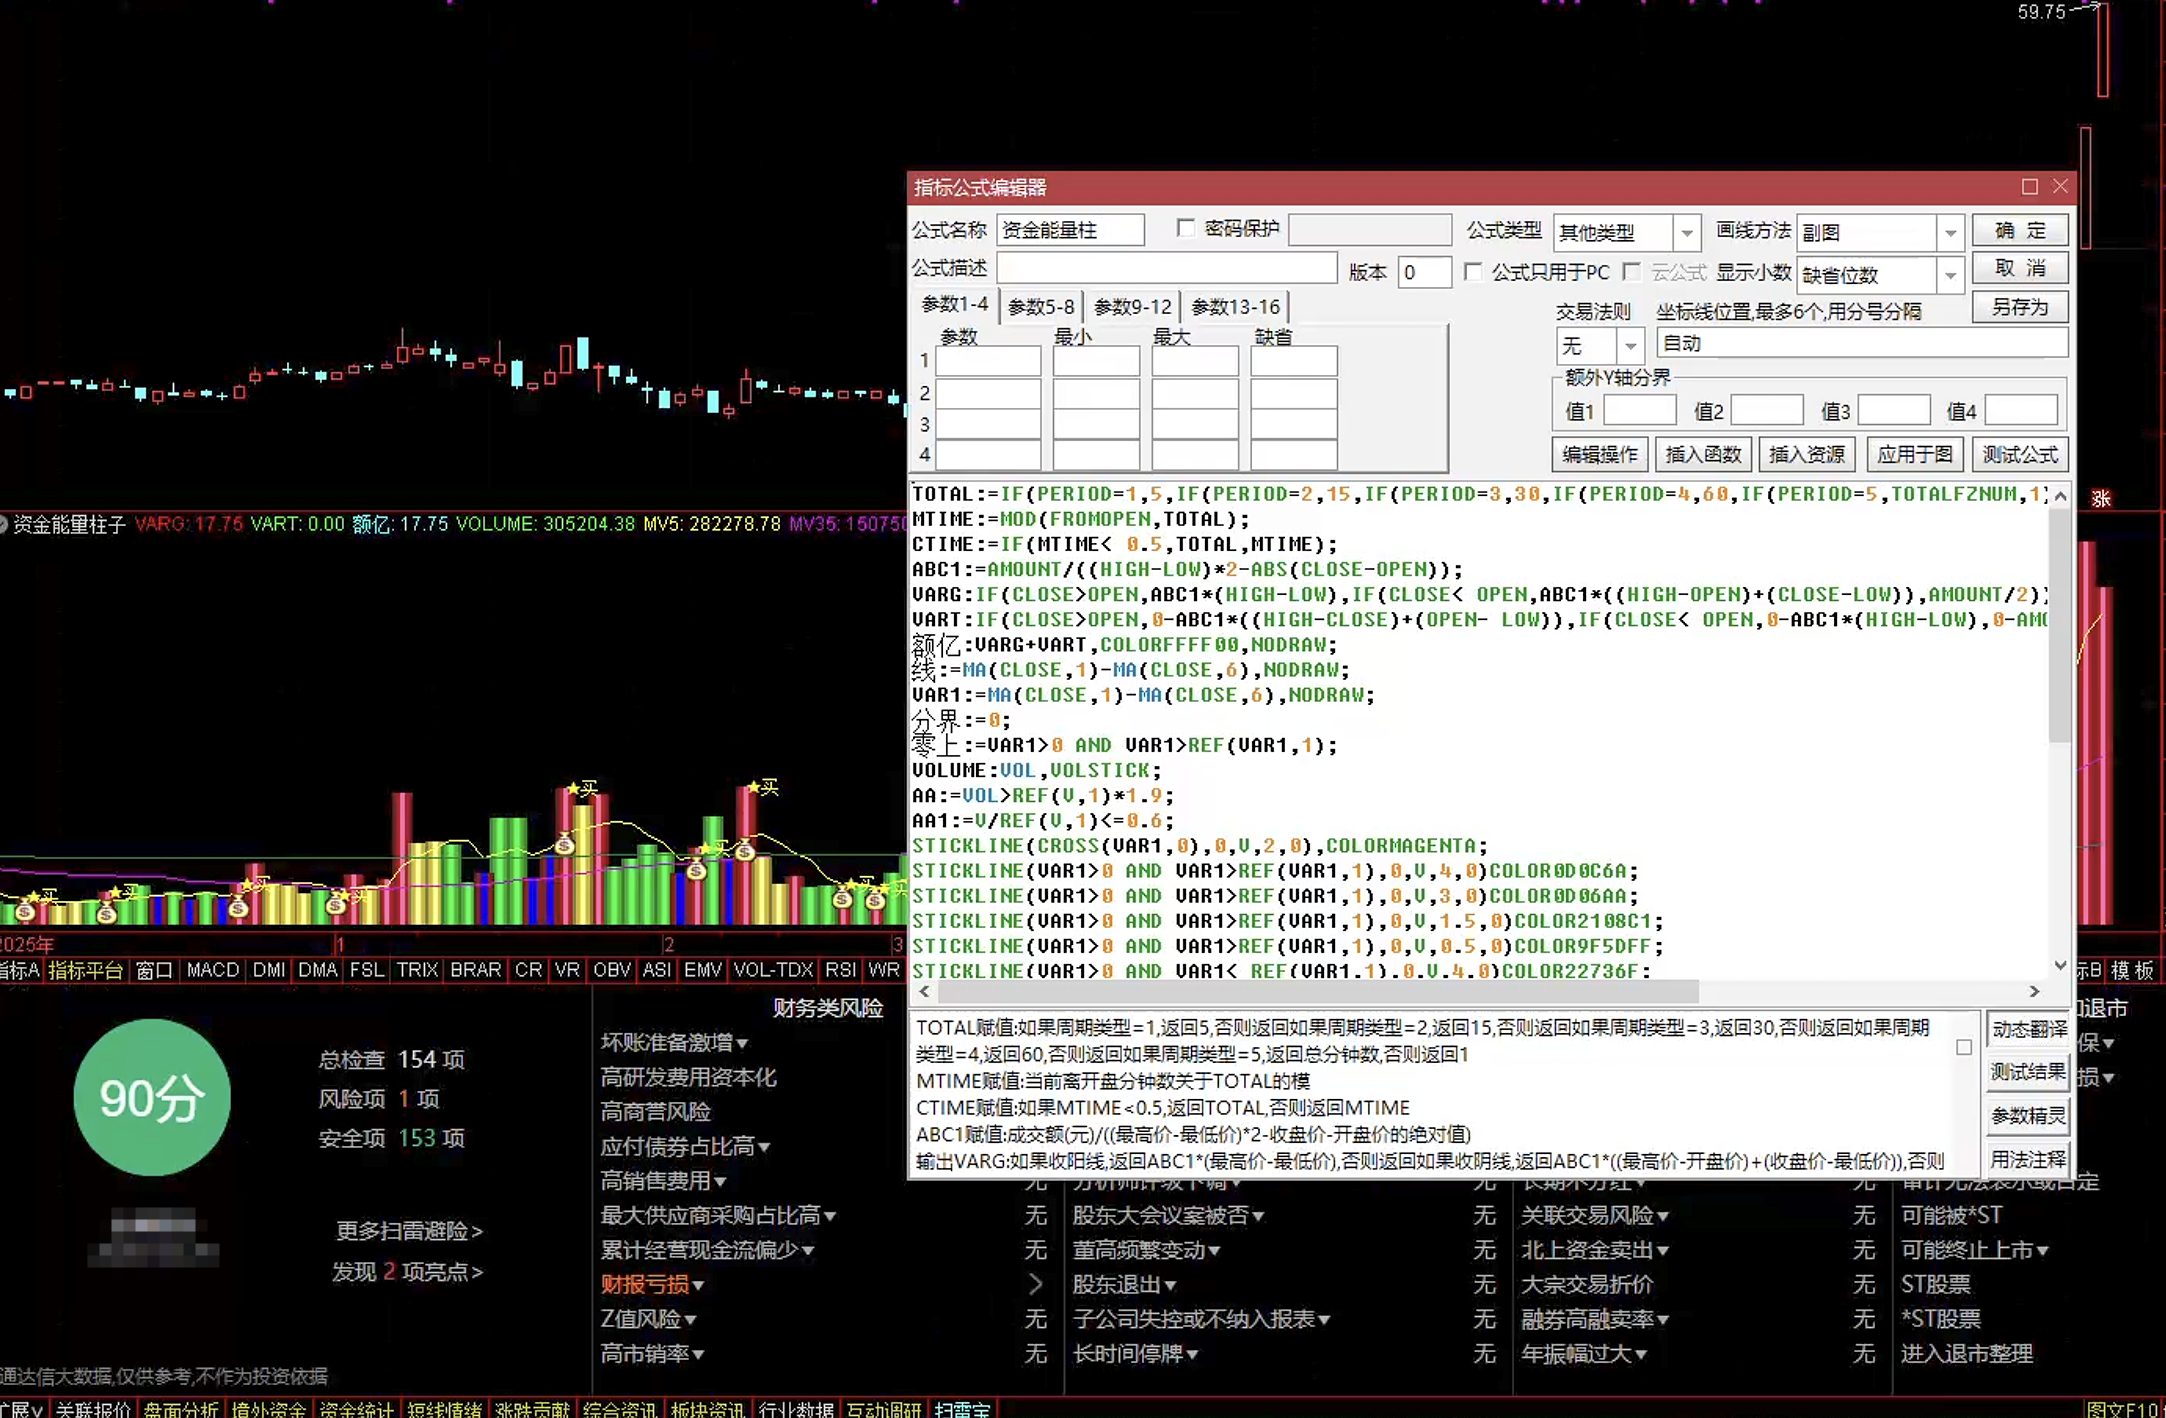The width and height of the screenshot is (2166, 1418).
Task: Click the 确定 button
Action: click(2020, 231)
